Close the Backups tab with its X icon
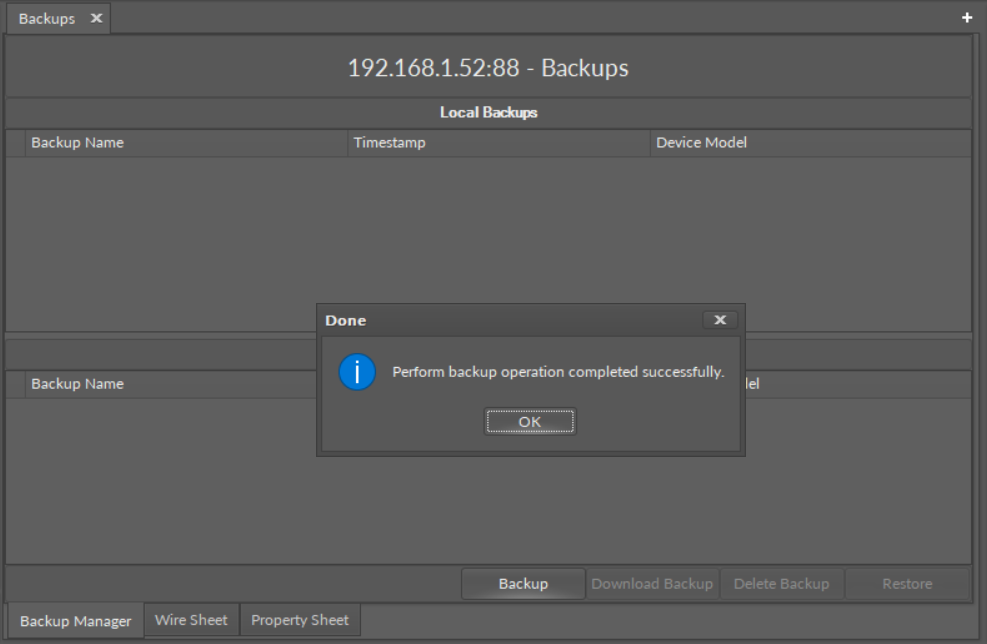The image size is (987, 644). pos(96,18)
